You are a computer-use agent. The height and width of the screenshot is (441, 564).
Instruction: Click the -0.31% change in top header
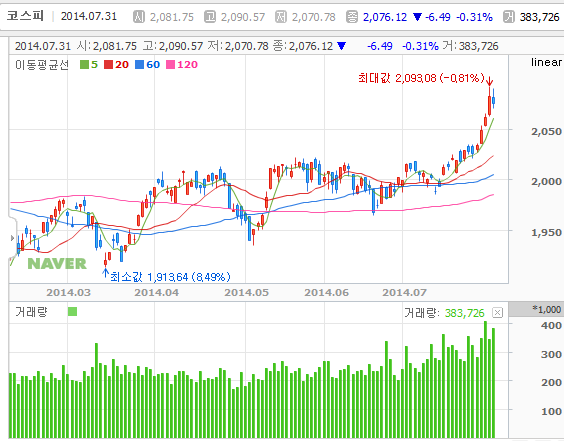coord(474,17)
